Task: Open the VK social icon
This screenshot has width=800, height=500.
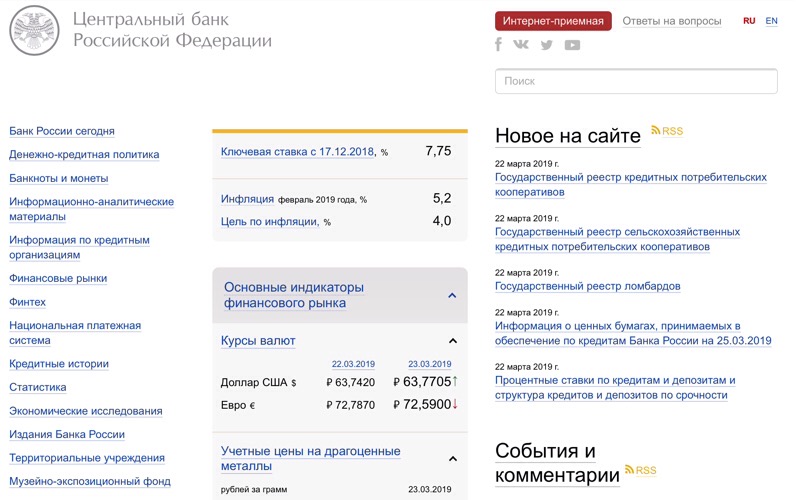Action: pyautogui.click(x=521, y=45)
